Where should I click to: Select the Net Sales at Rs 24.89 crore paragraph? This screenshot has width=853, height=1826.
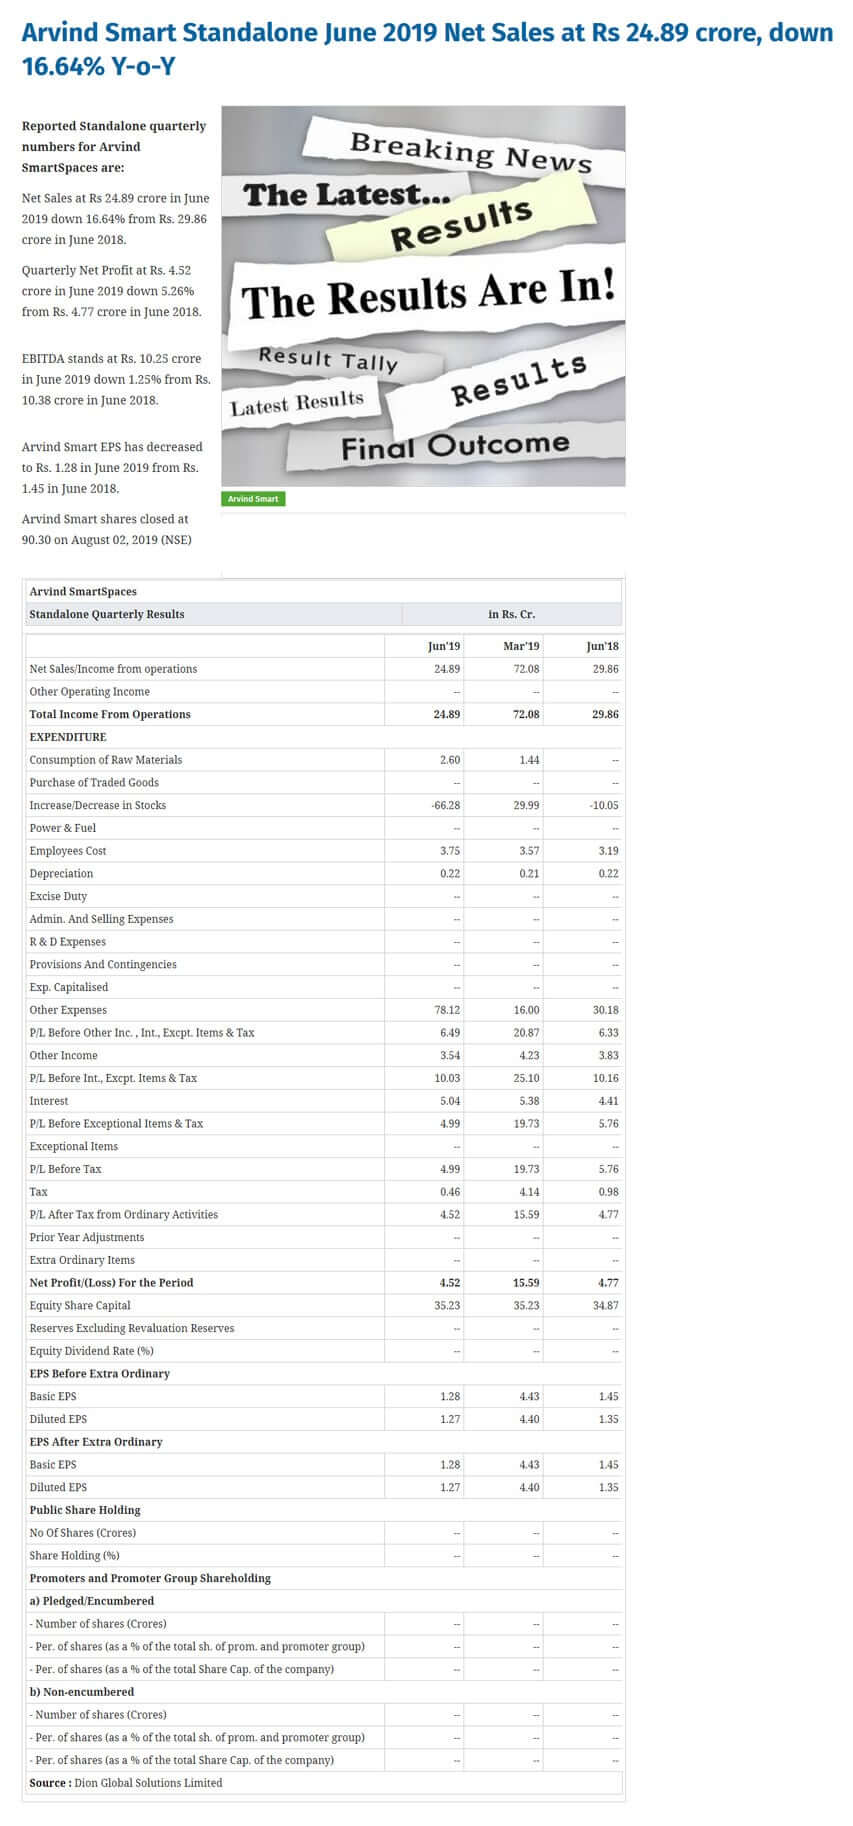[x=116, y=219]
